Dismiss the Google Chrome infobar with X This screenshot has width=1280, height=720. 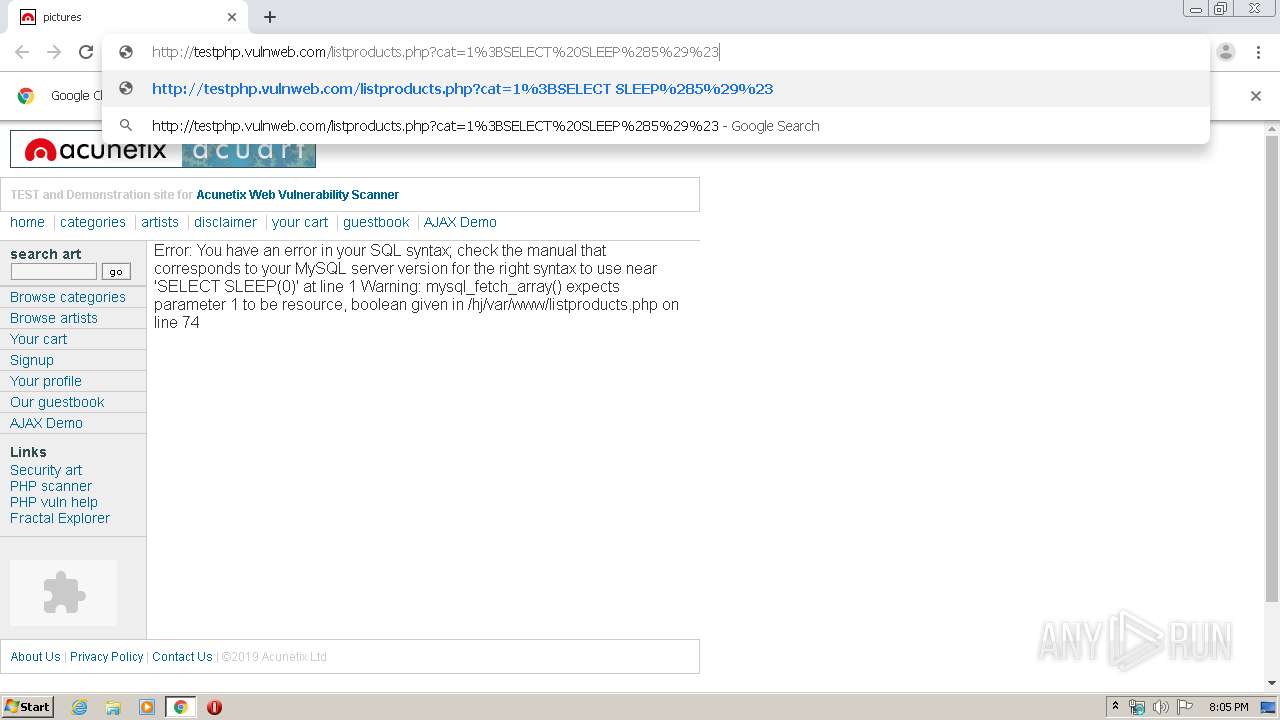pyautogui.click(x=1256, y=96)
